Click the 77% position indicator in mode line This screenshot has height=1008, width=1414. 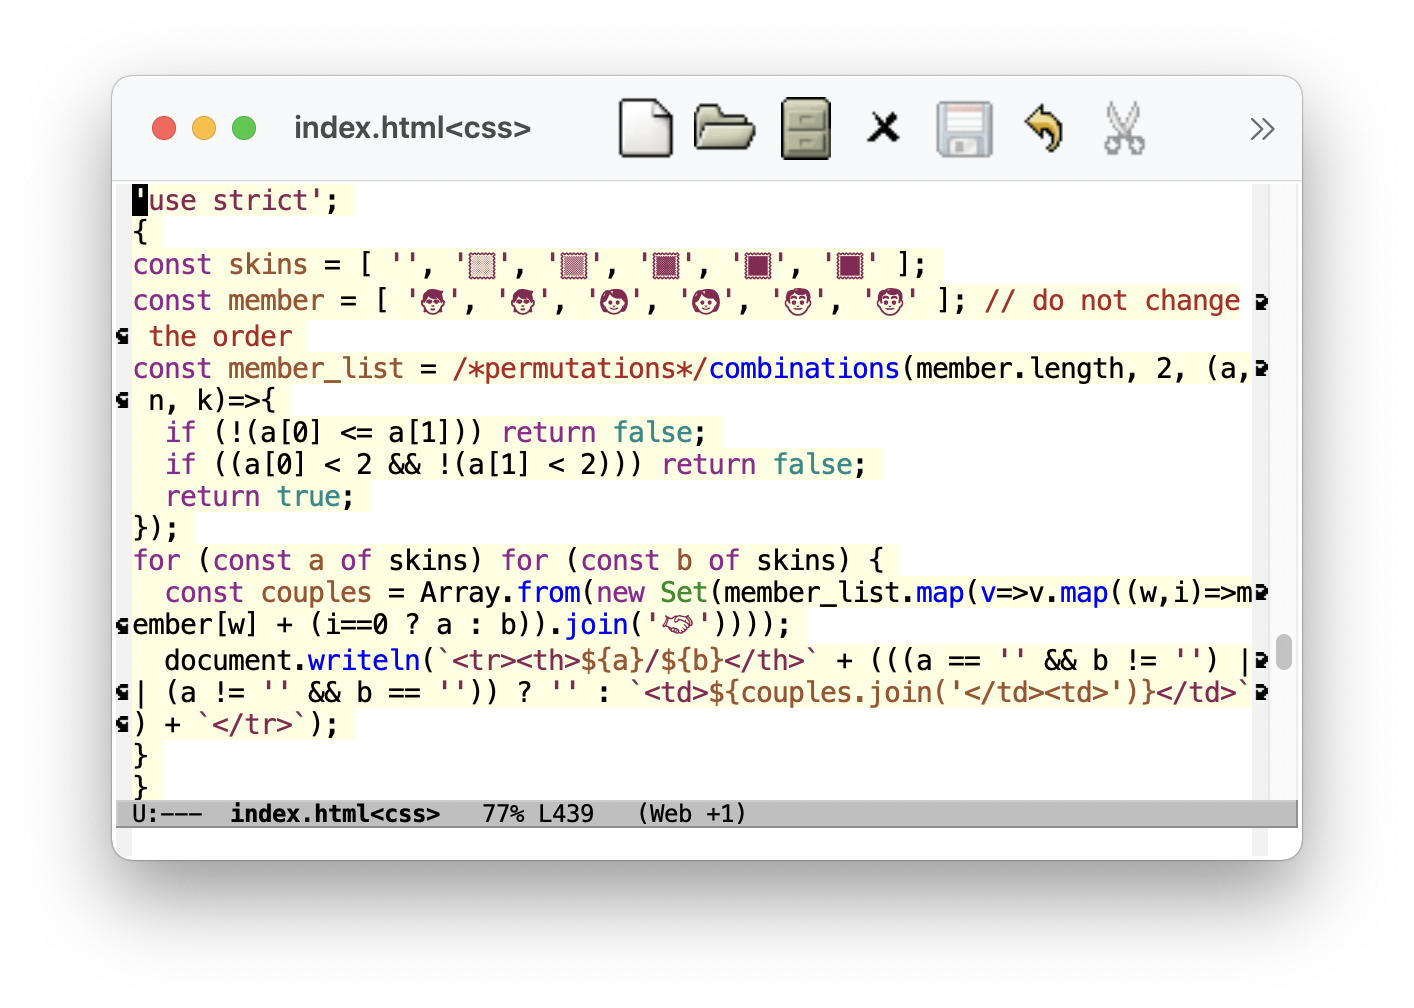point(504,814)
